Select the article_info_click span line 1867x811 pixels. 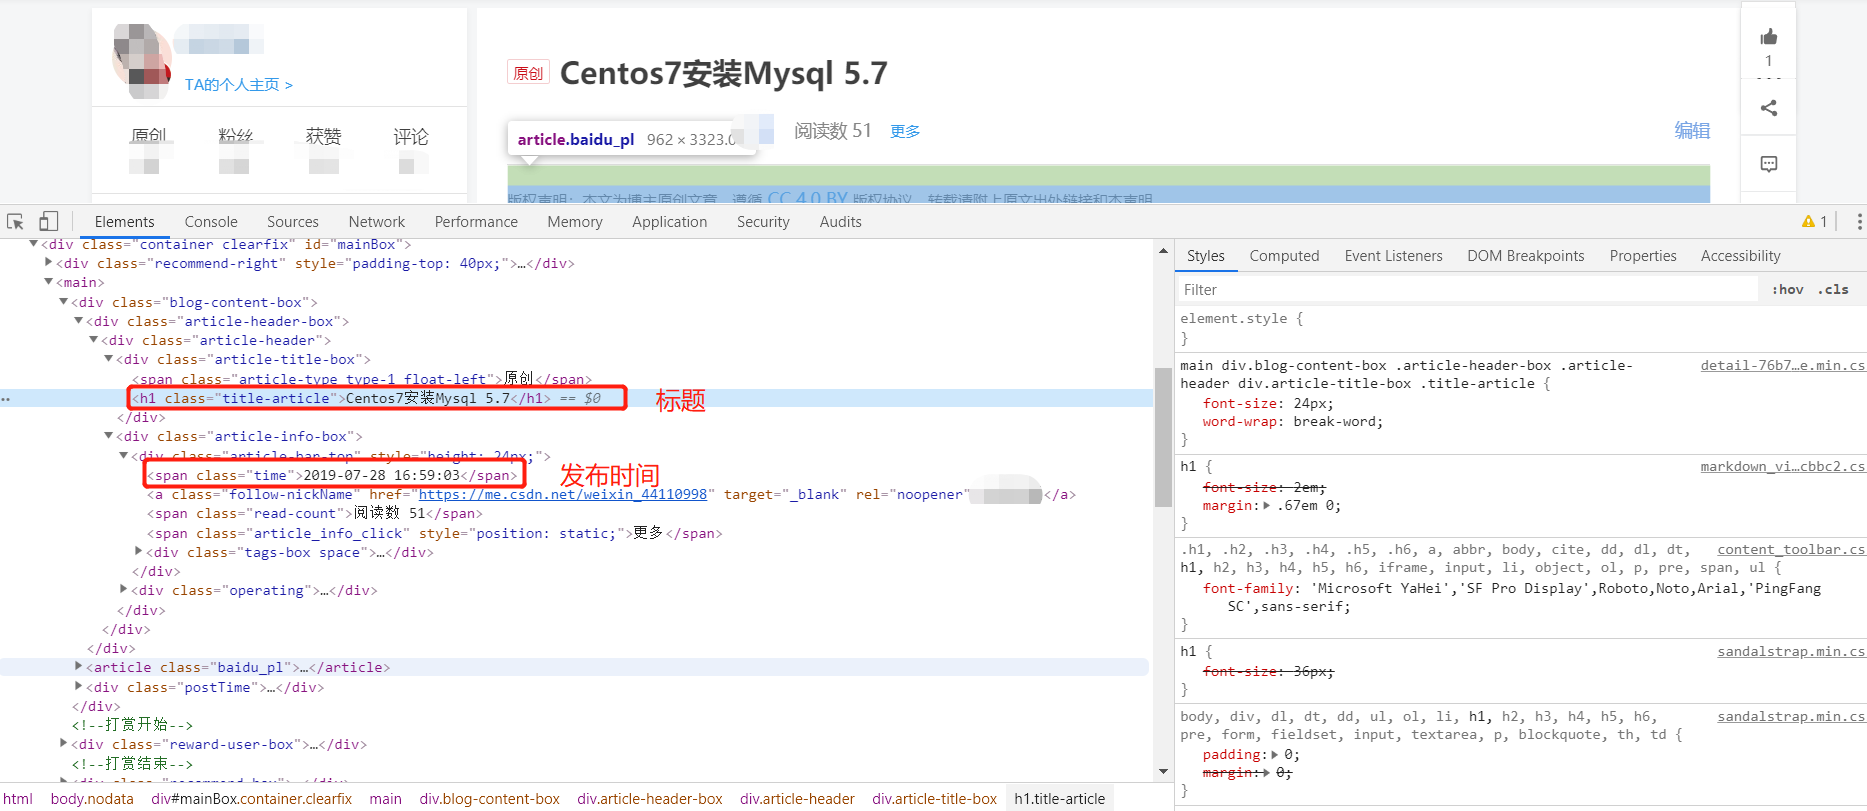click(x=434, y=533)
